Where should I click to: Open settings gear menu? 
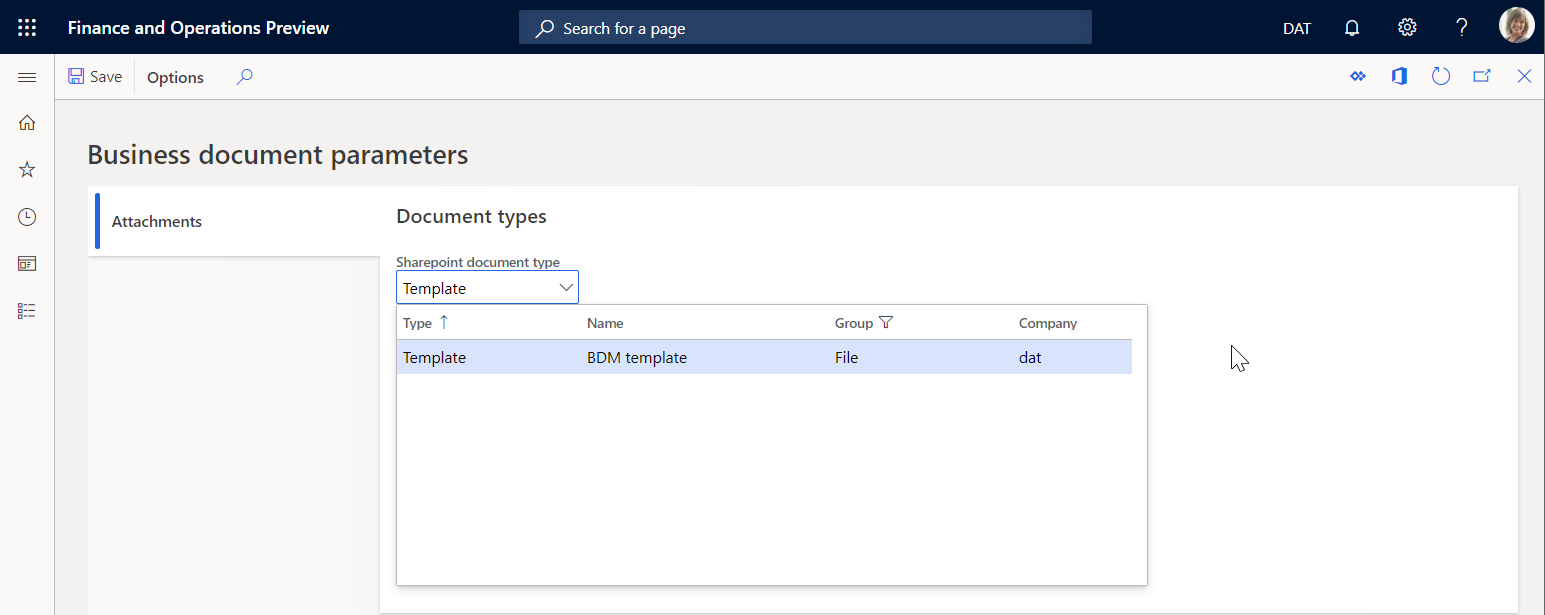pos(1407,28)
